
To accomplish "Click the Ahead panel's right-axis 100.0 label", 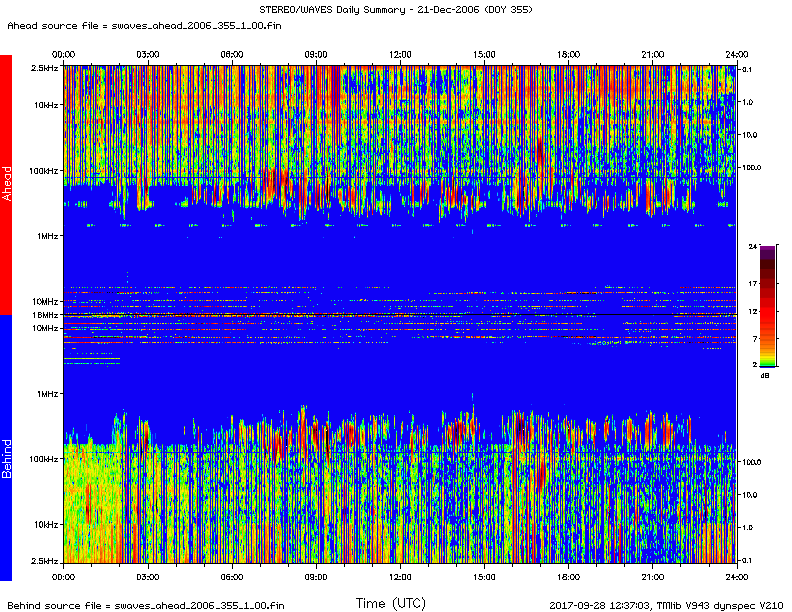I will pyautogui.click(x=751, y=167).
